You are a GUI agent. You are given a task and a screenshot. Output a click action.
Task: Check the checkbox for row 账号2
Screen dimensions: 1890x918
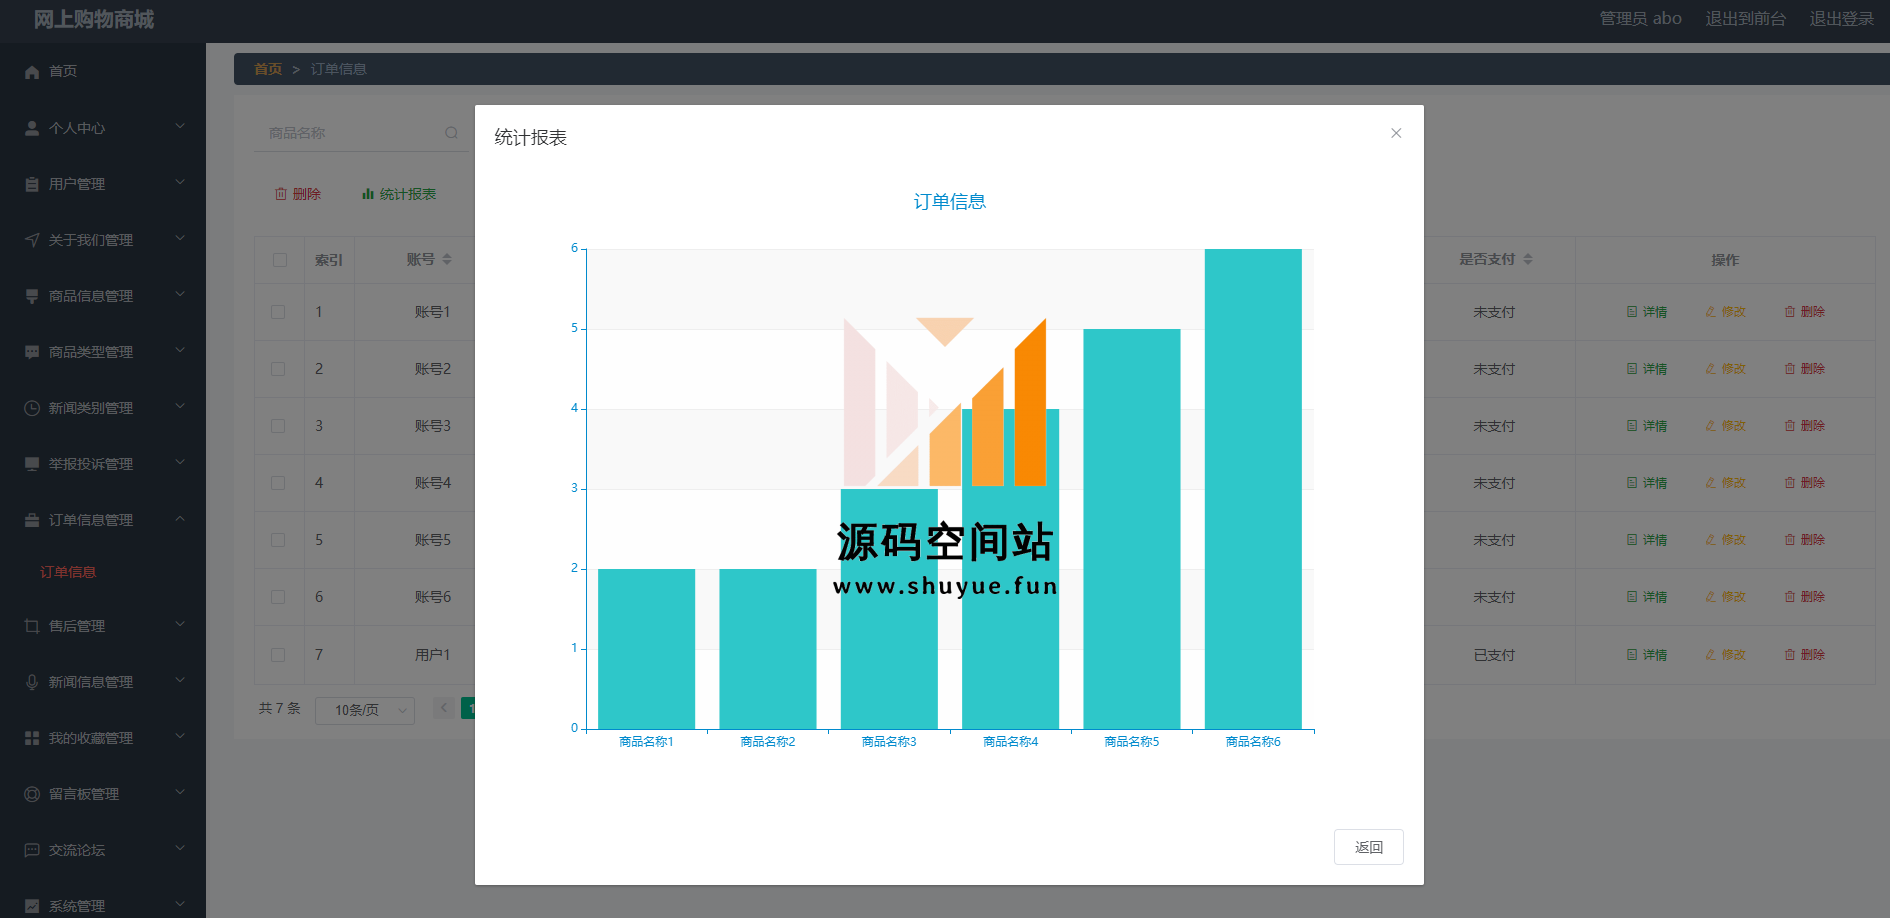(x=278, y=369)
